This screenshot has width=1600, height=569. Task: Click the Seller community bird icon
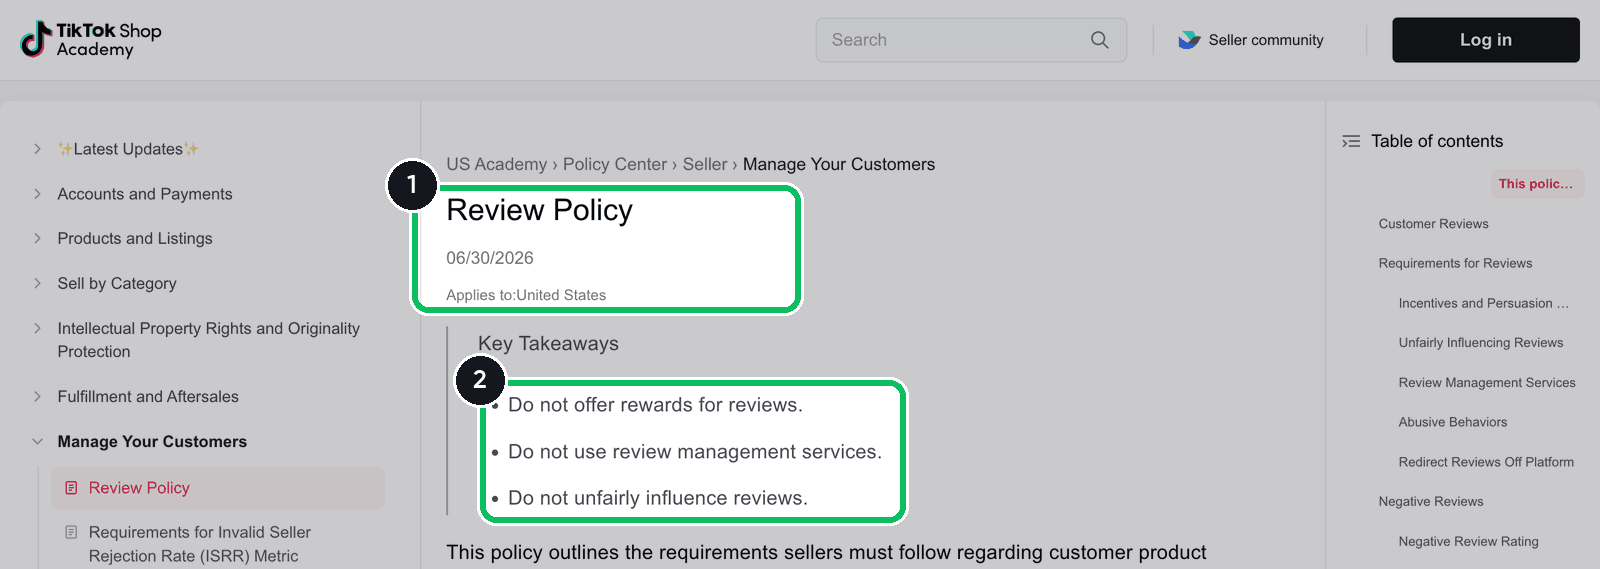coord(1189,40)
